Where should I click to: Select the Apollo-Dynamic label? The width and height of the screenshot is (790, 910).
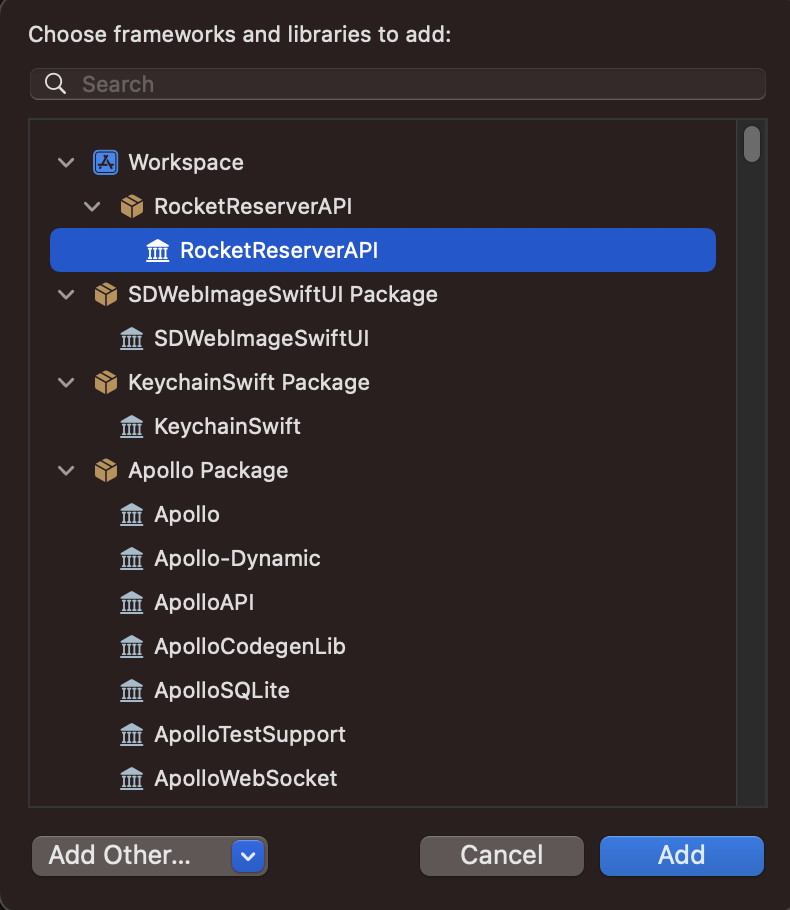(237, 559)
